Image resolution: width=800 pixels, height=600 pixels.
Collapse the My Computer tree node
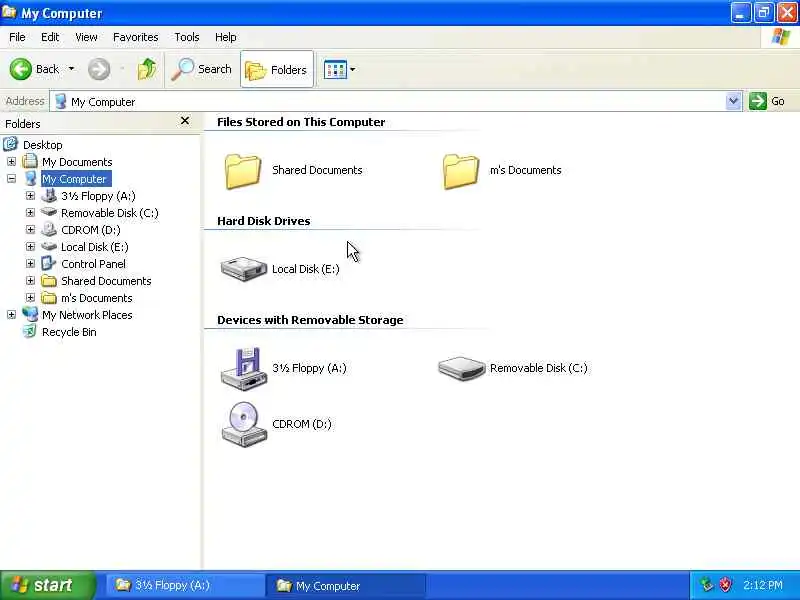pos(11,179)
